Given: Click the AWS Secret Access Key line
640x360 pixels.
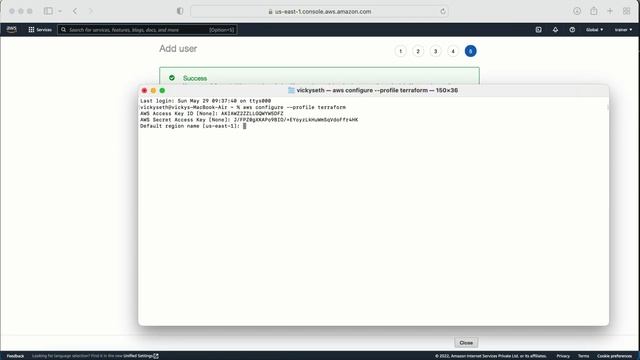Looking at the screenshot, I should tap(249, 120).
